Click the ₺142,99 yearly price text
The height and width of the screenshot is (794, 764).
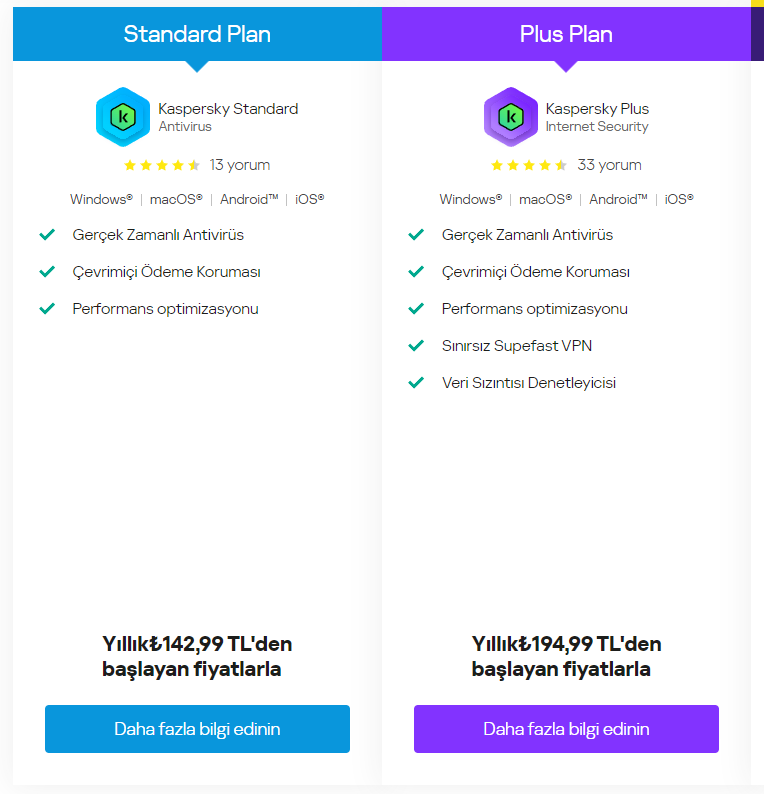tap(197, 656)
